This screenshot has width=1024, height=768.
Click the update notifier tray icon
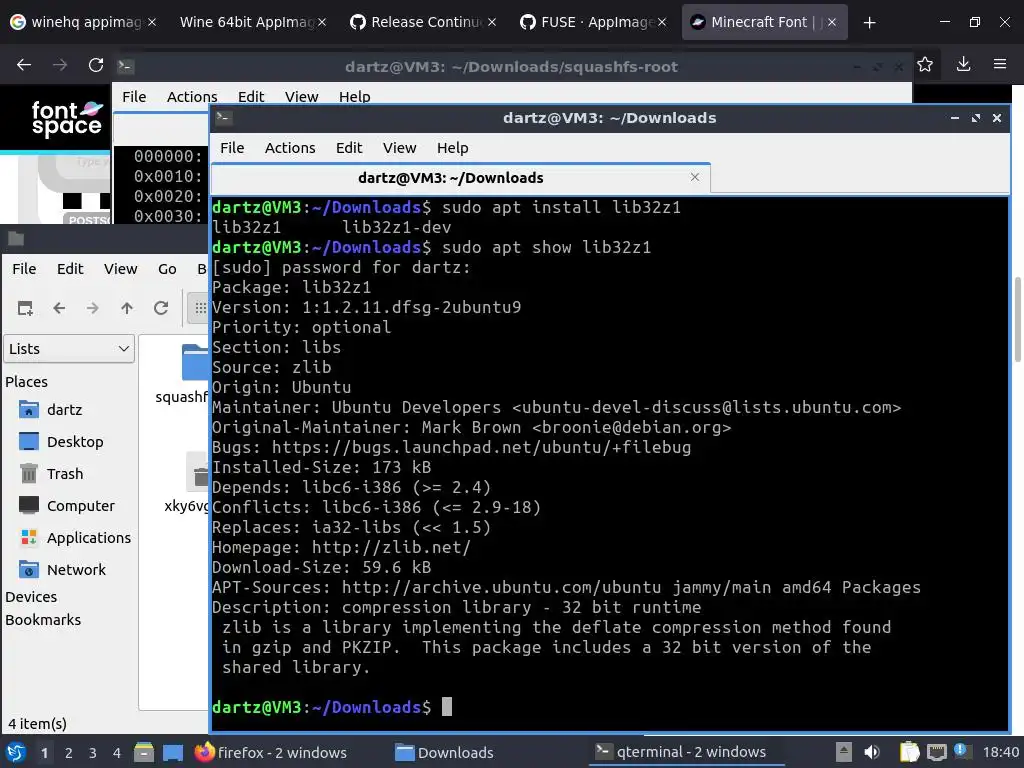(960, 751)
